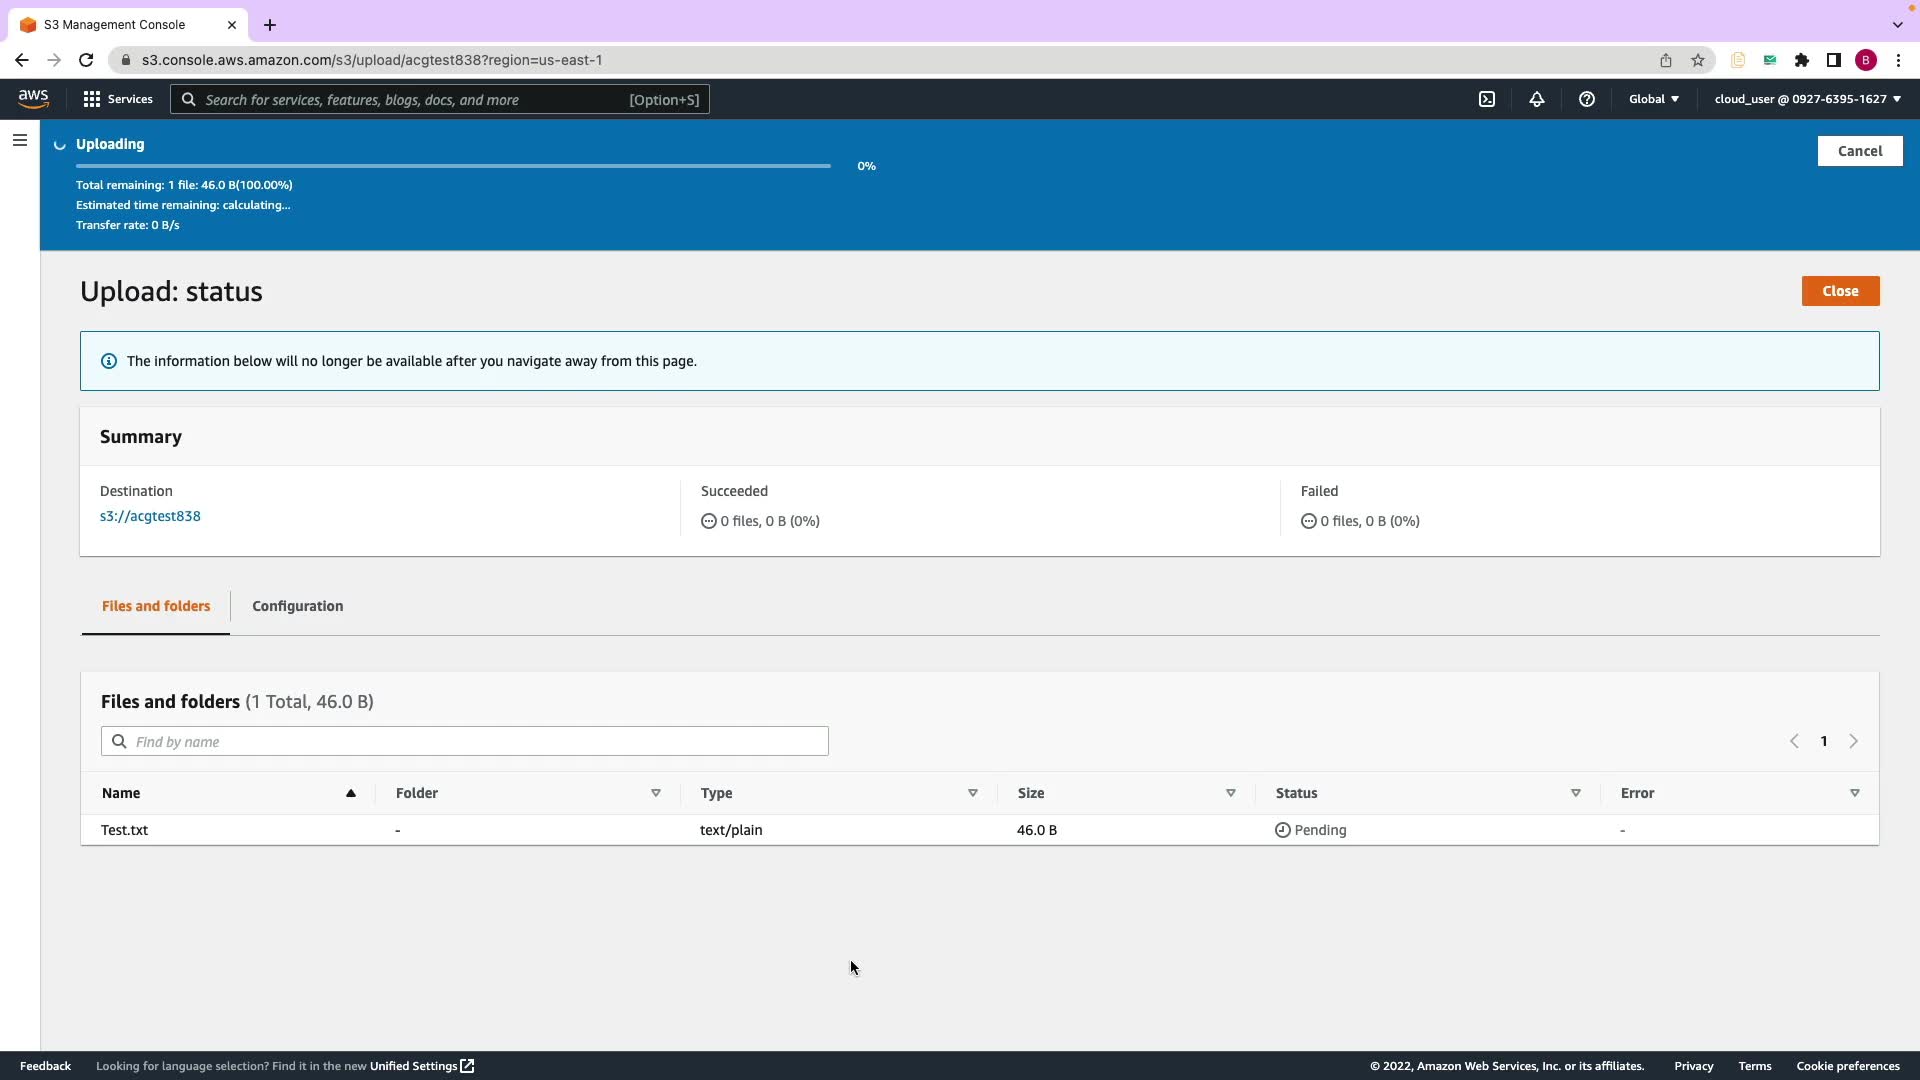Open the Size column sort arrow

pyautogui.click(x=1231, y=793)
